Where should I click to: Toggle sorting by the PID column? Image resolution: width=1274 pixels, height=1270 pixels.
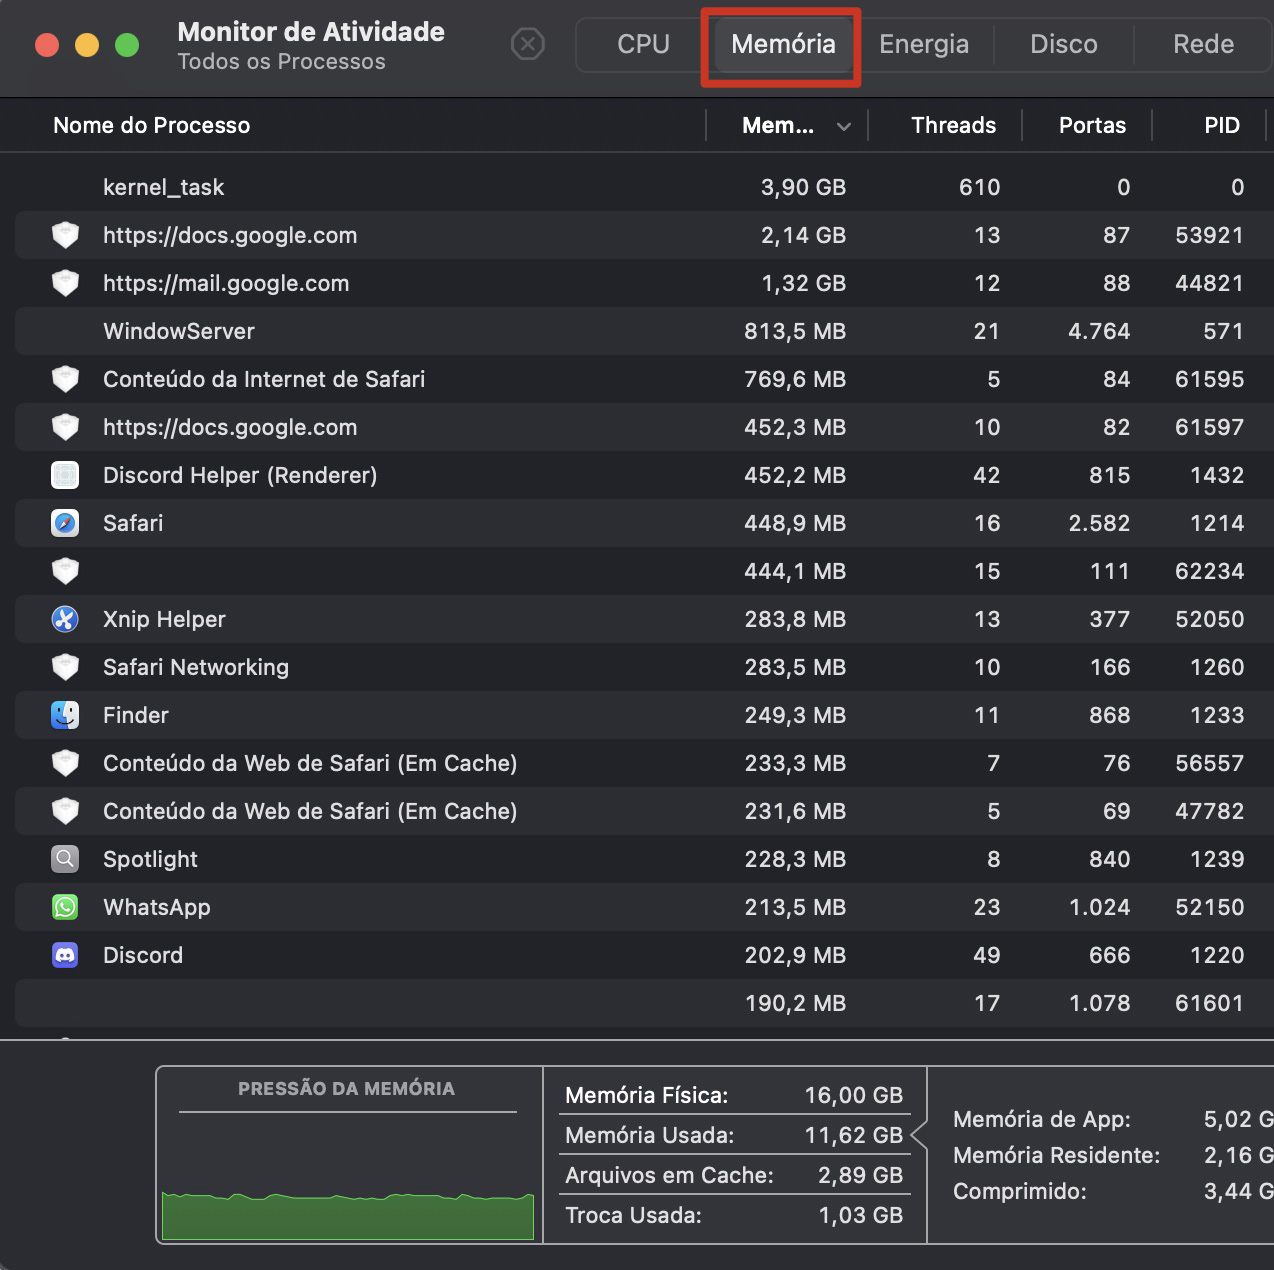(1222, 125)
